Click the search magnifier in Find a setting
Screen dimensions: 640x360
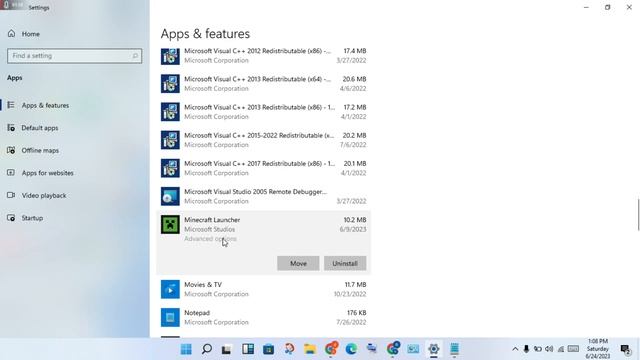pos(135,56)
